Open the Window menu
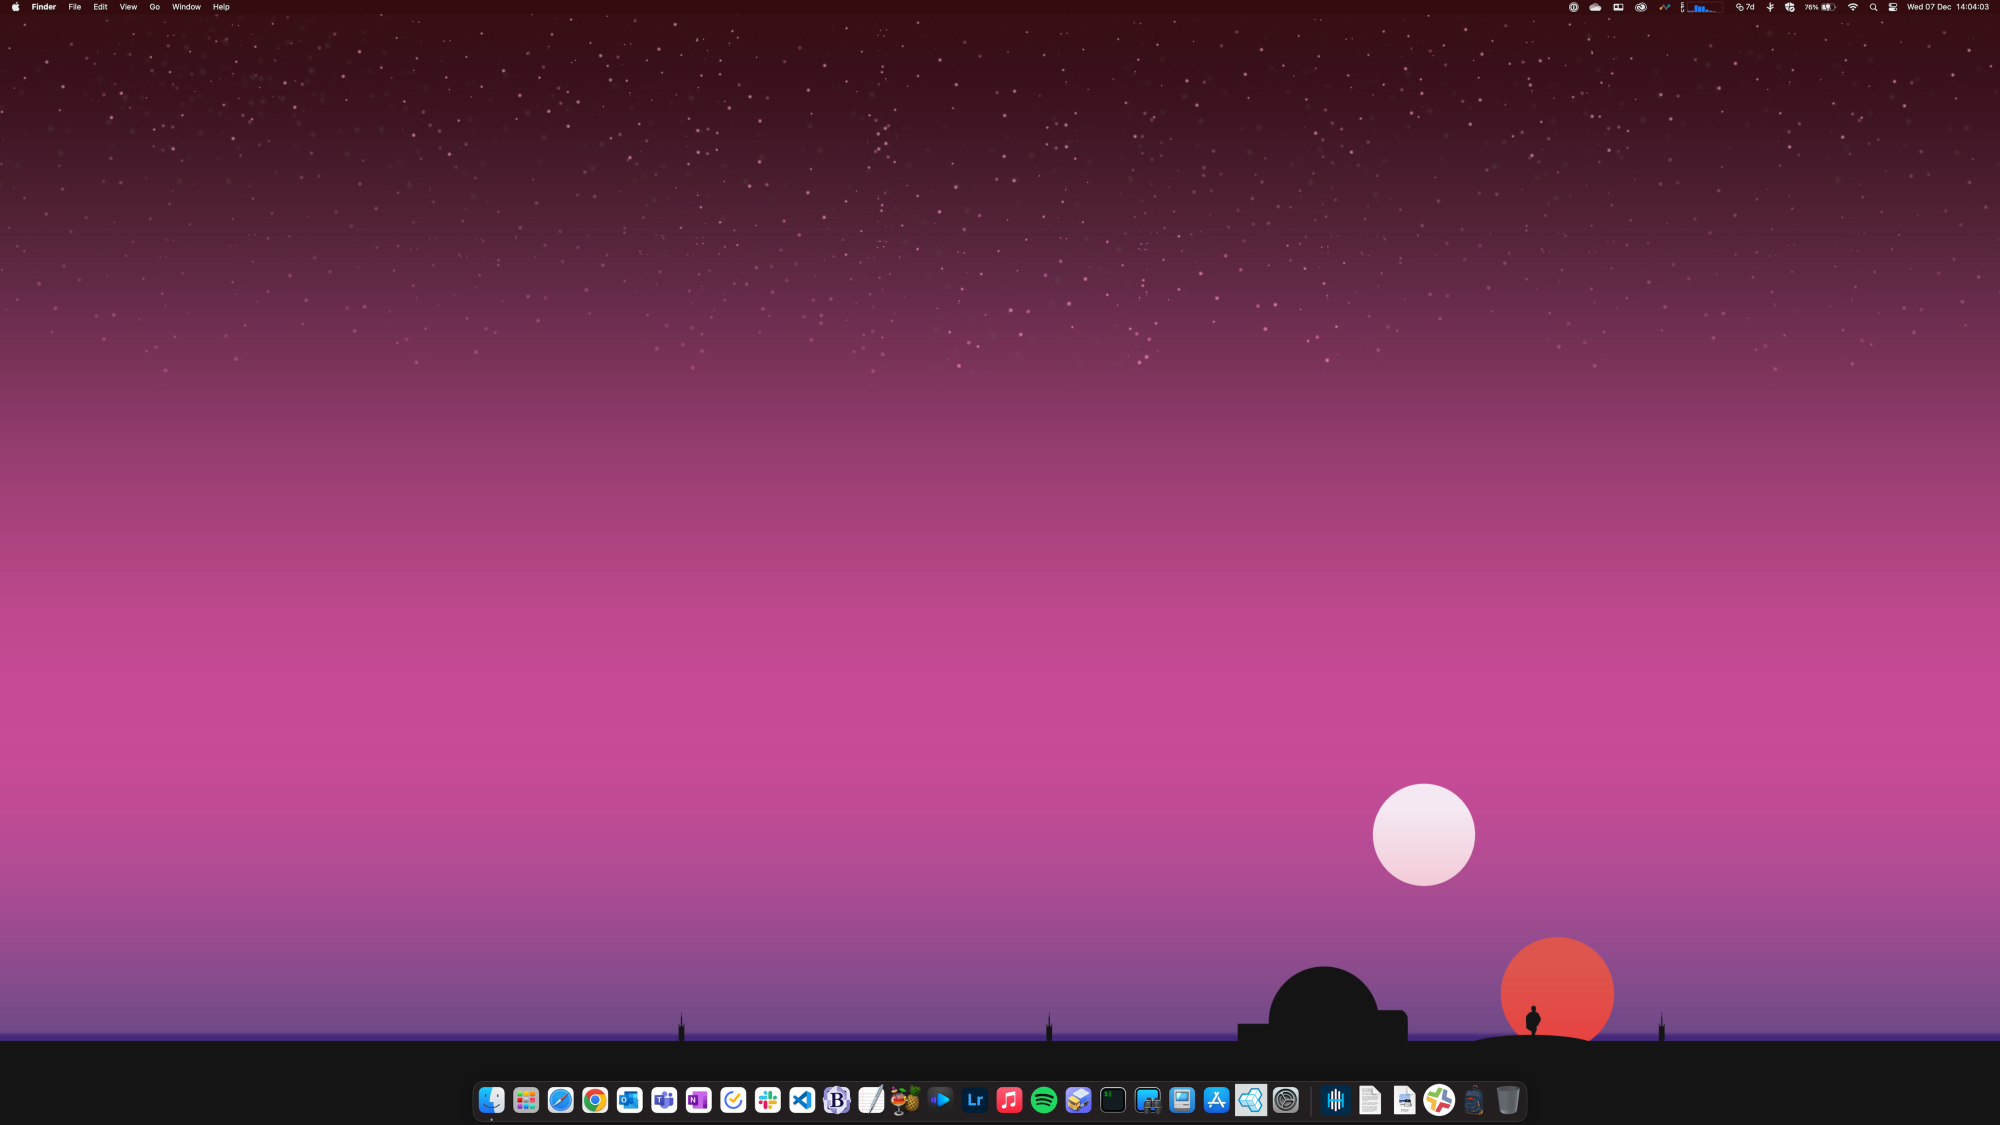Screen dimensions: 2000x1125 tap(186, 7)
